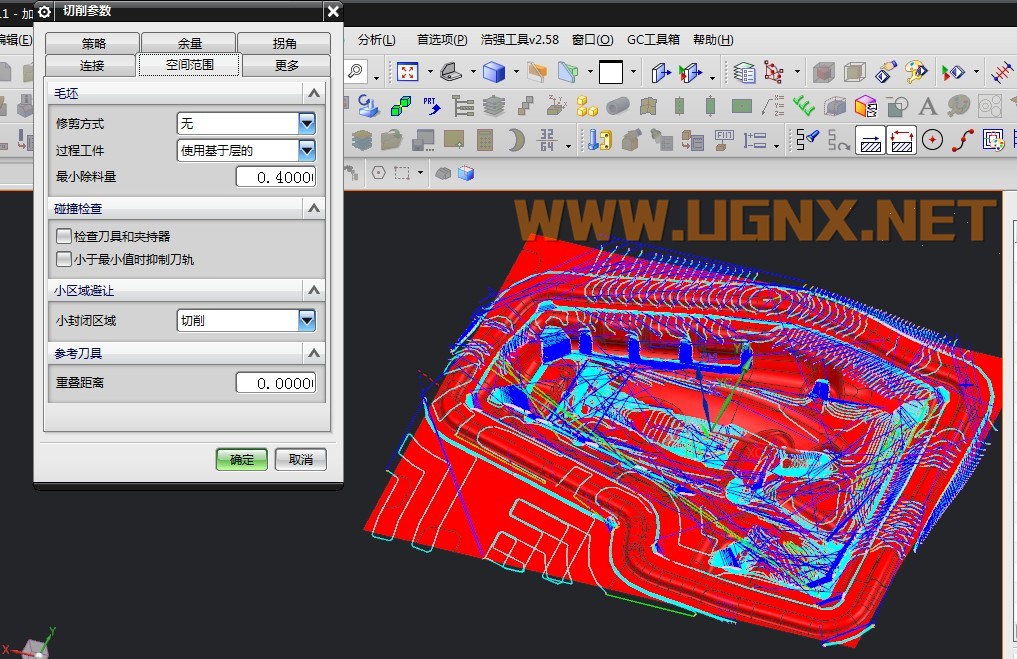Click the red WCS wireframe nodes icon
This screenshot has width=1017, height=659.
pyautogui.click(x=773, y=72)
